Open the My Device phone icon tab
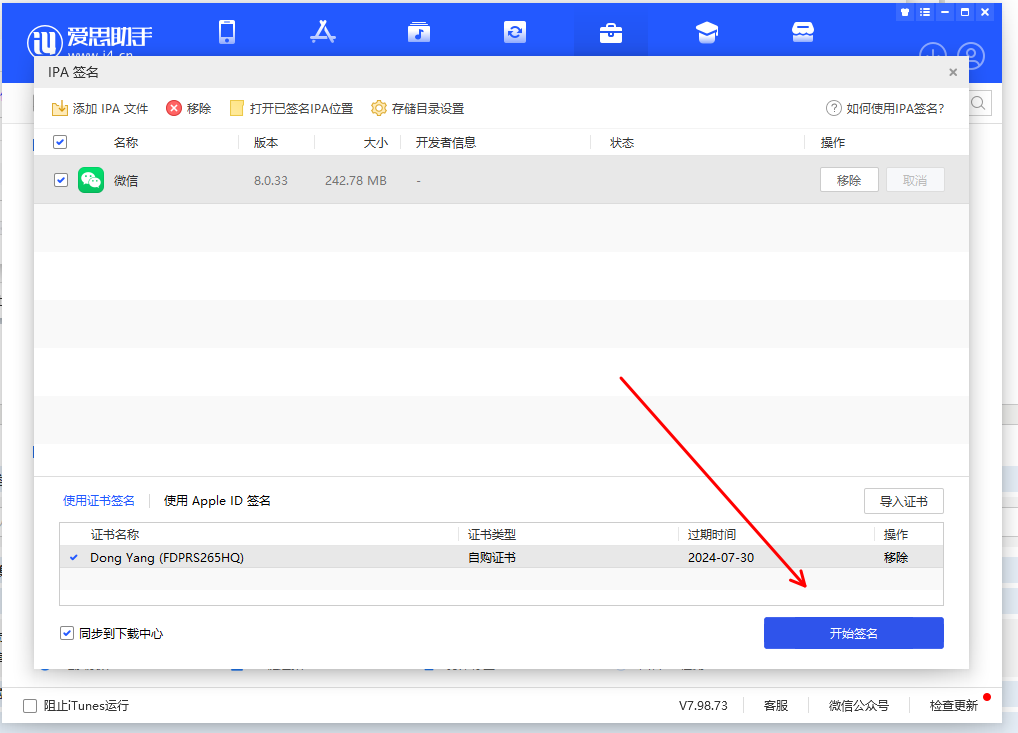The height and width of the screenshot is (733, 1018). 227,32
